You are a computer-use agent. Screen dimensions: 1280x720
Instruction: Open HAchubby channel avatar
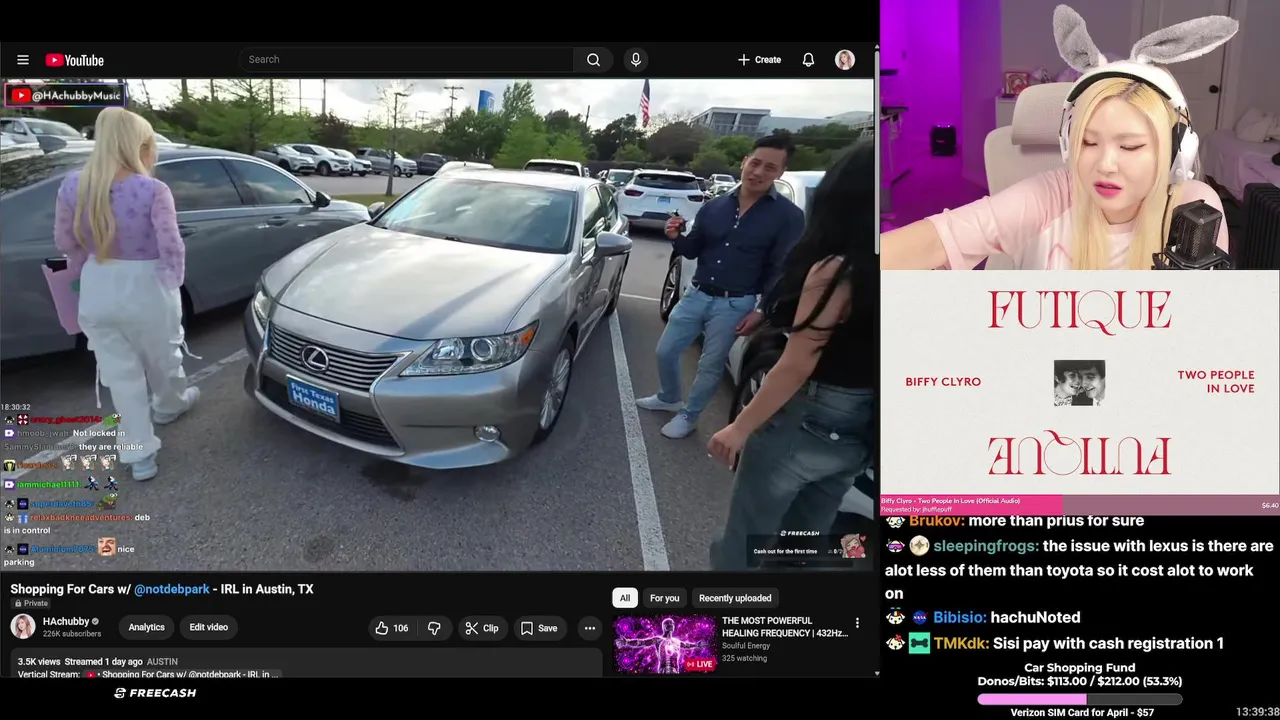(x=23, y=627)
